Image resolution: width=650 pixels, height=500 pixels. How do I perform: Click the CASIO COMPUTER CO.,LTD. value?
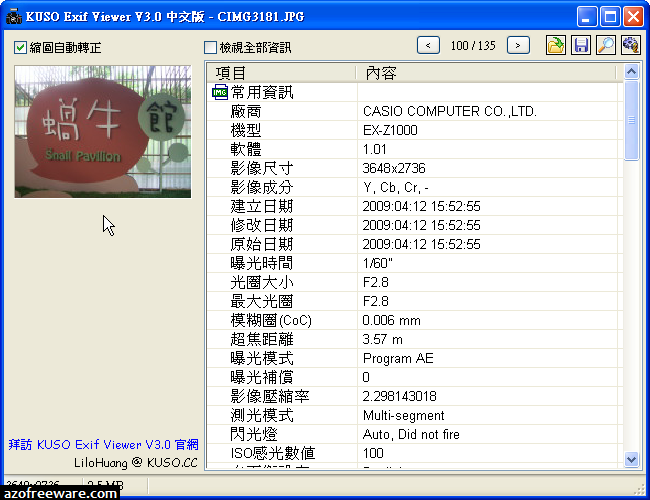(450, 111)
